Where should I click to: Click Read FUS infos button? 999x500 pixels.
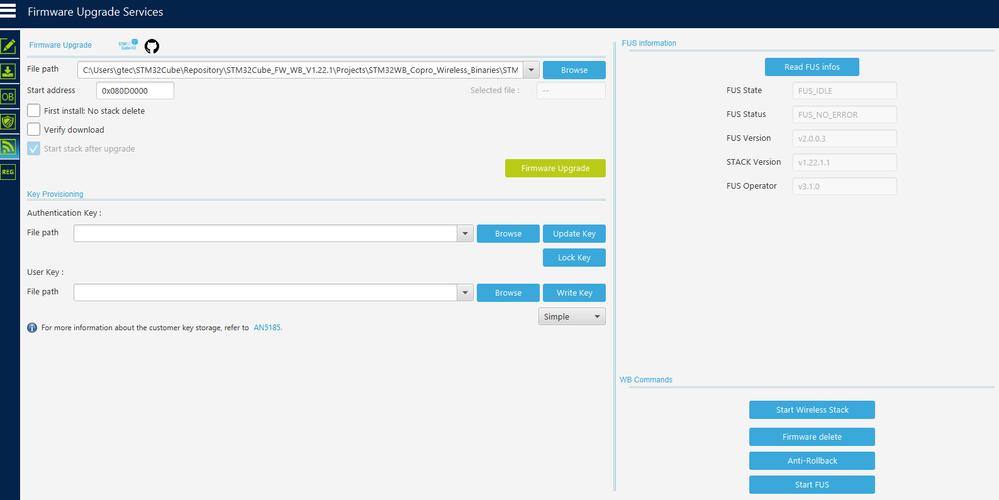(812, 67)
